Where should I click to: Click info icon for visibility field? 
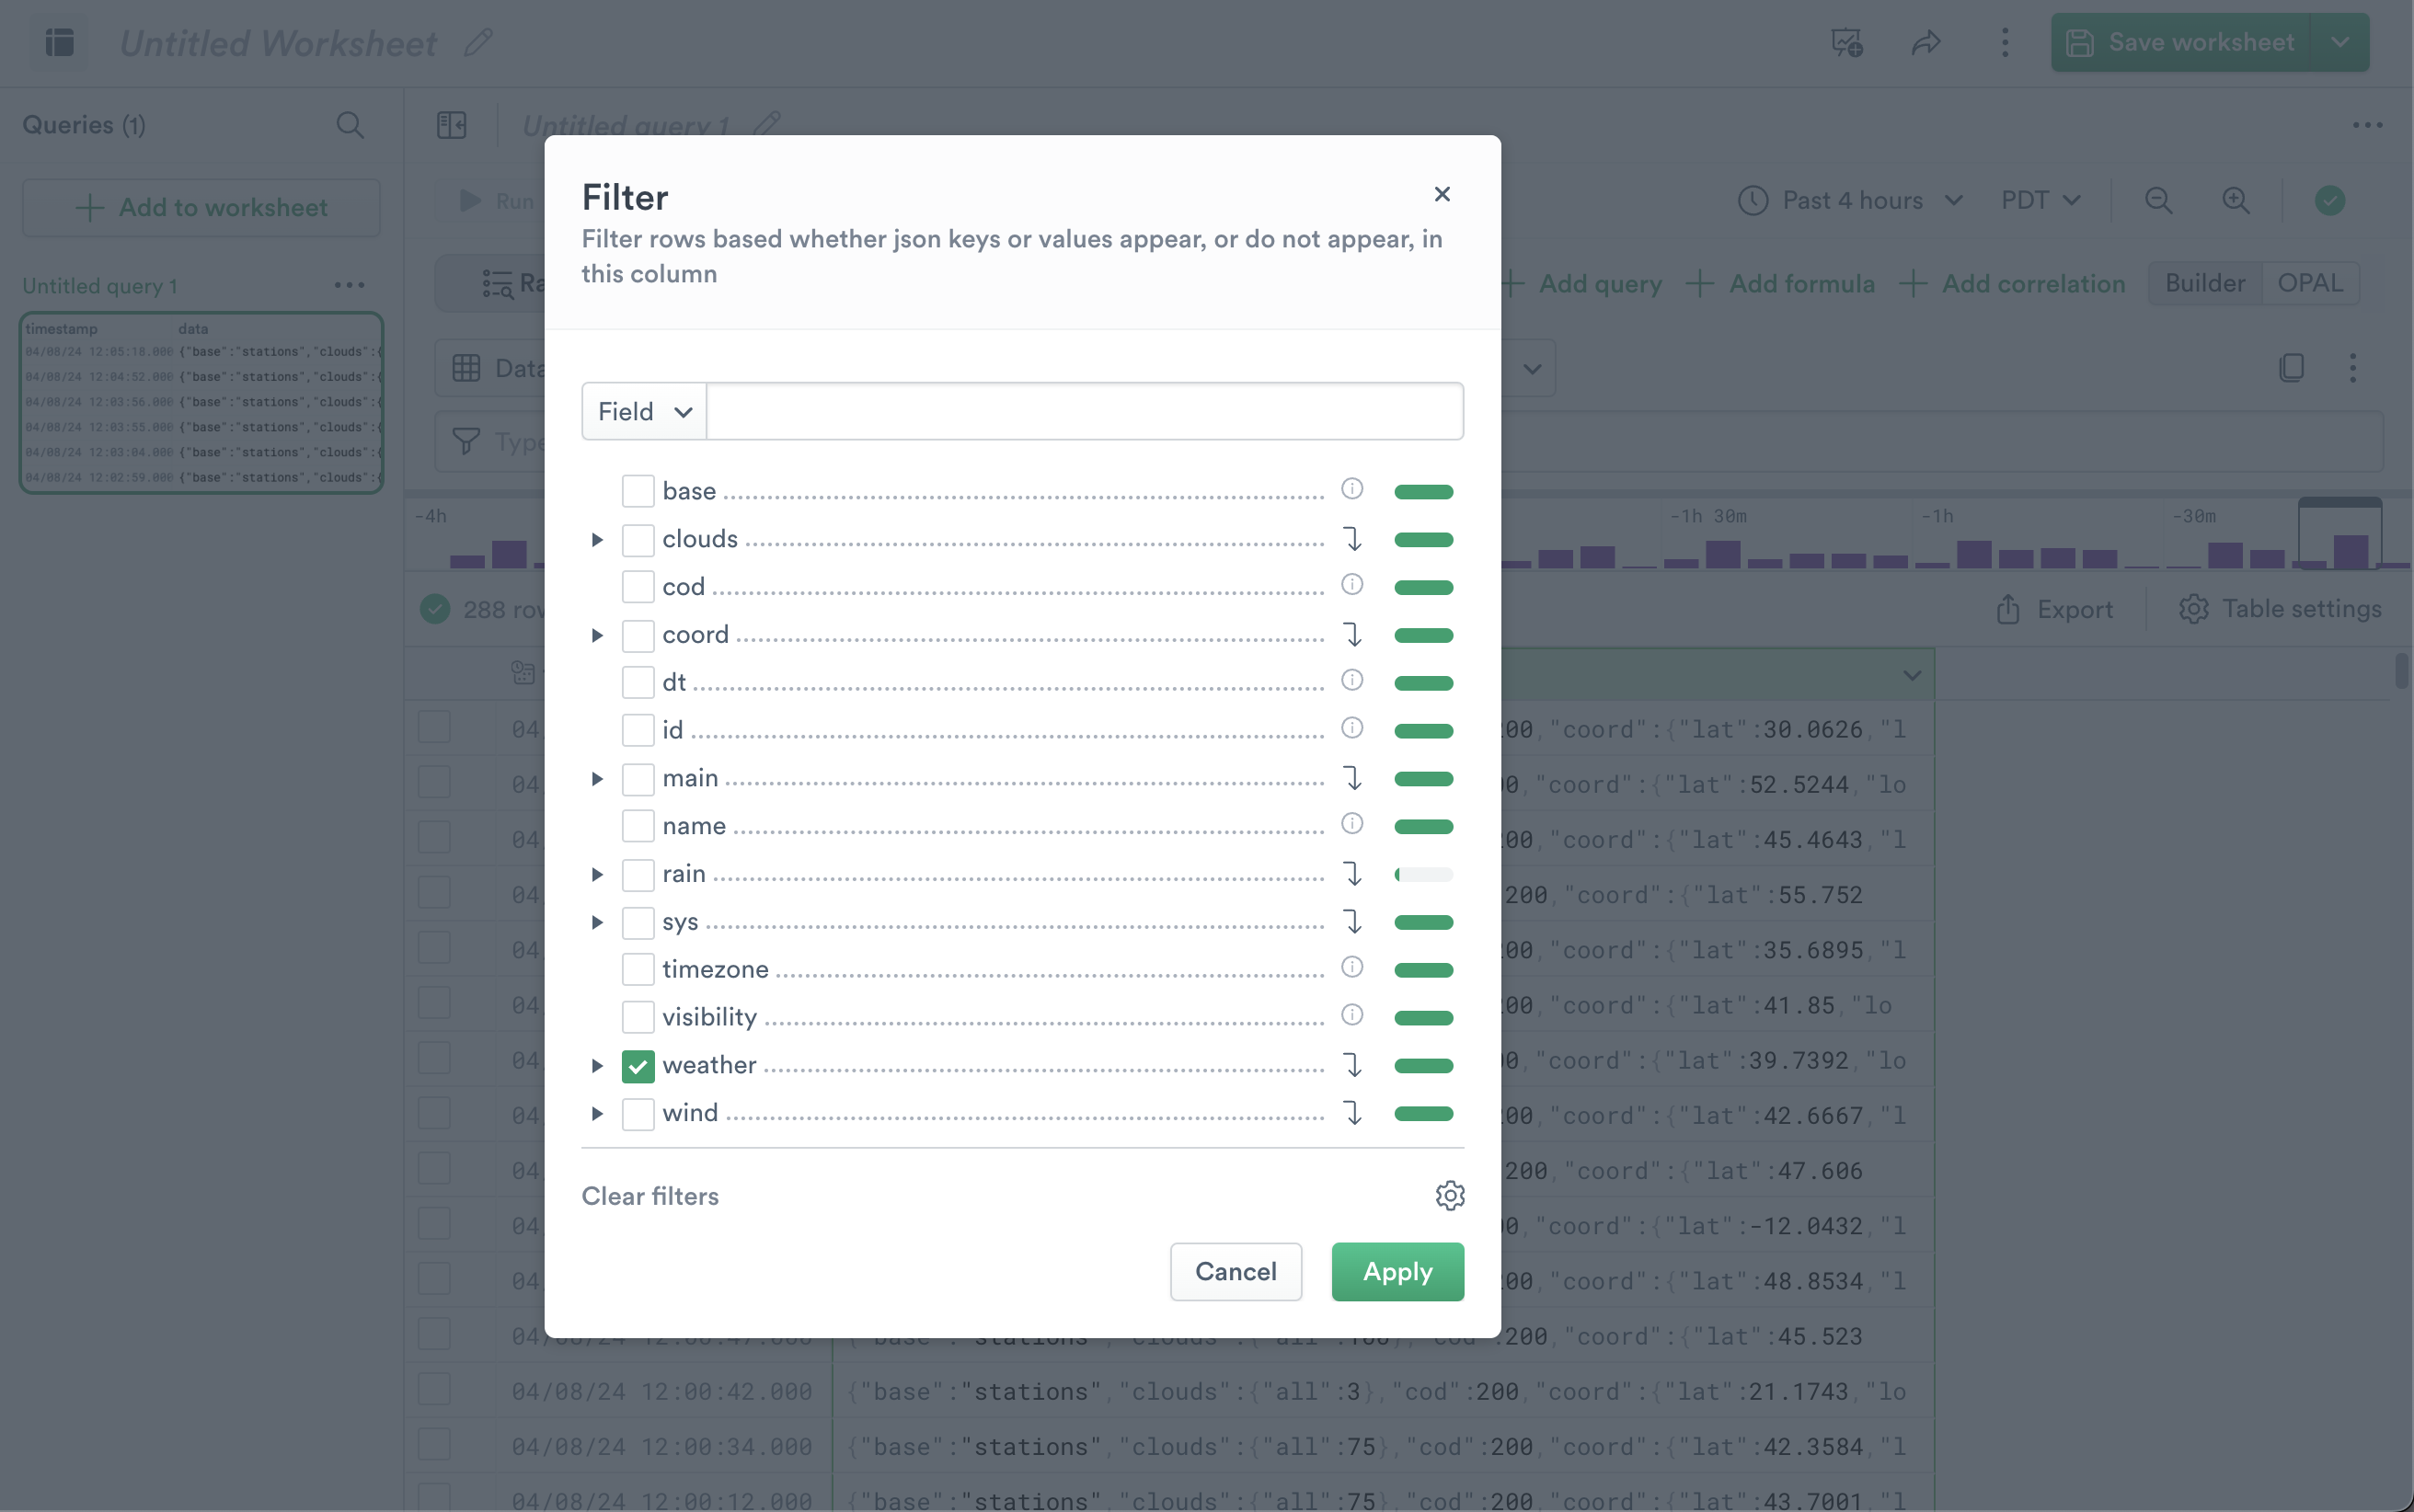tap(1351, 1015)
